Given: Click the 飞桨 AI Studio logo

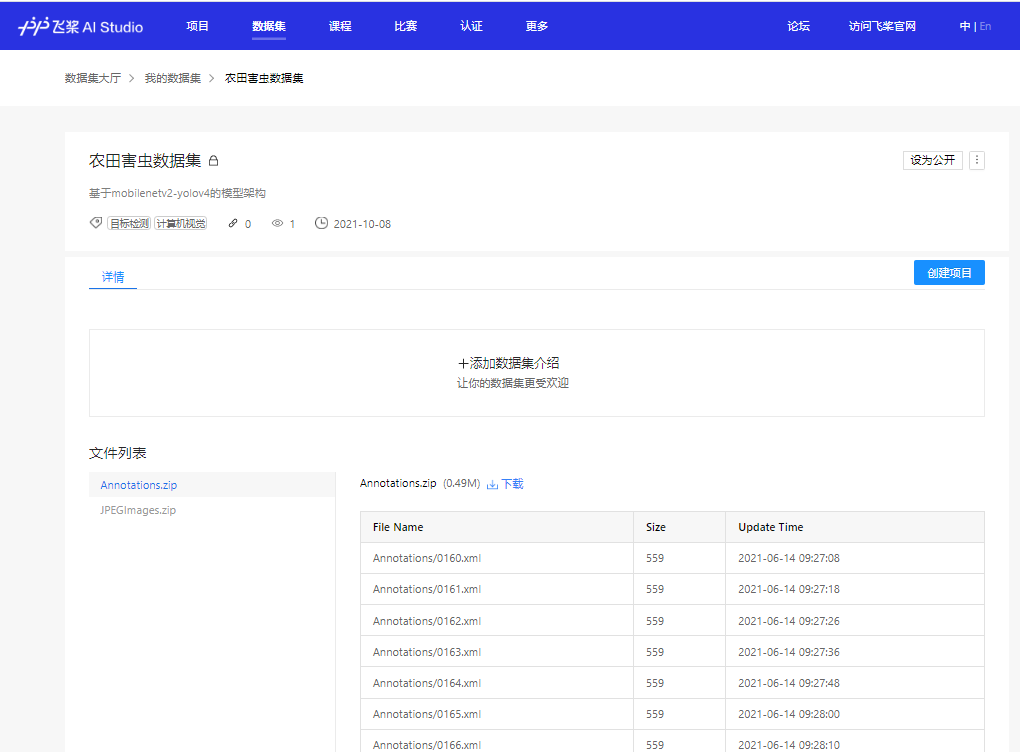Looking at the screenshot, I should (78, 25).
